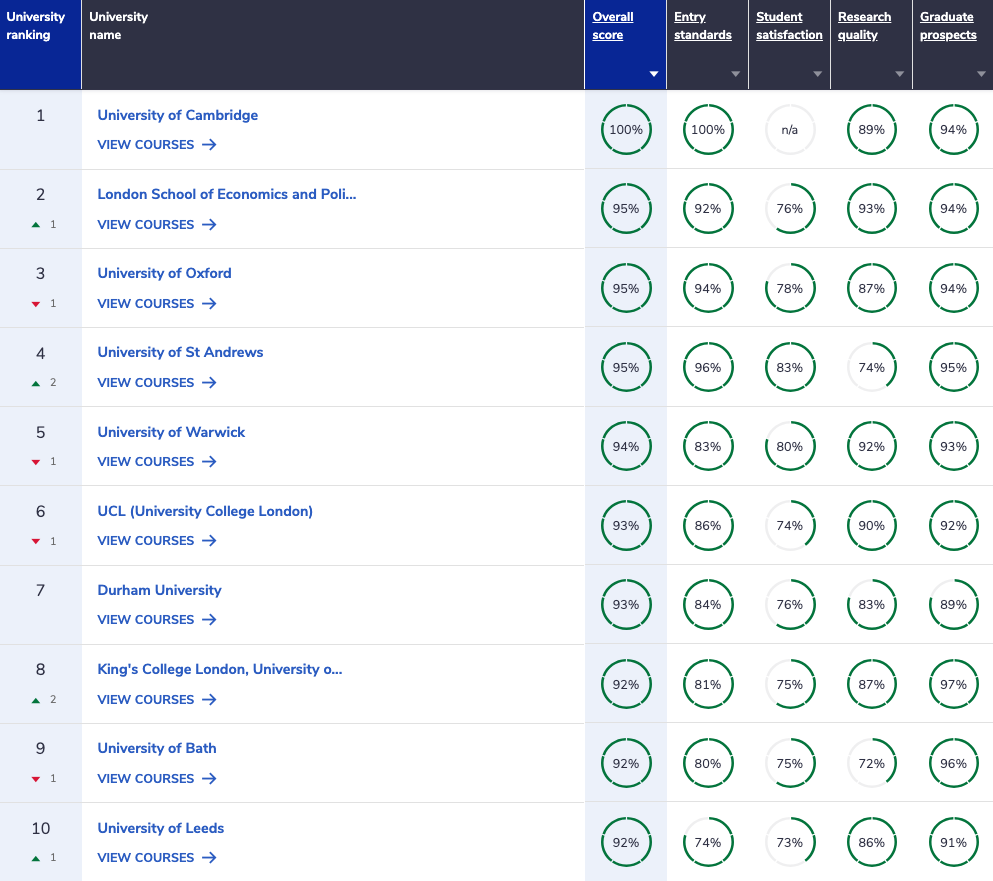Click the University name column header
This screenshot has width=993, height=881.
[333, 44]
